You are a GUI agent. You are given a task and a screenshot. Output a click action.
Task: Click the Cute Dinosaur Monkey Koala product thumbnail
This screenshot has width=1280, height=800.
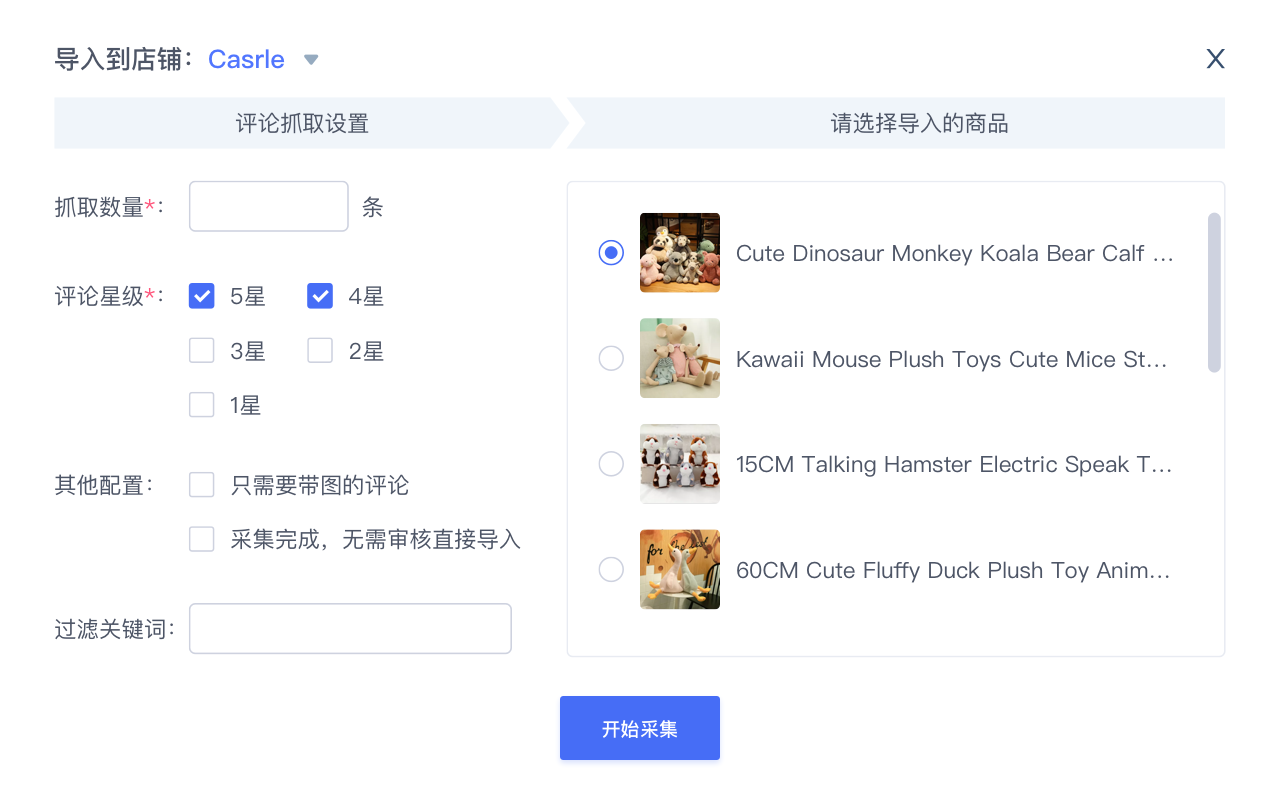(679, 252)
